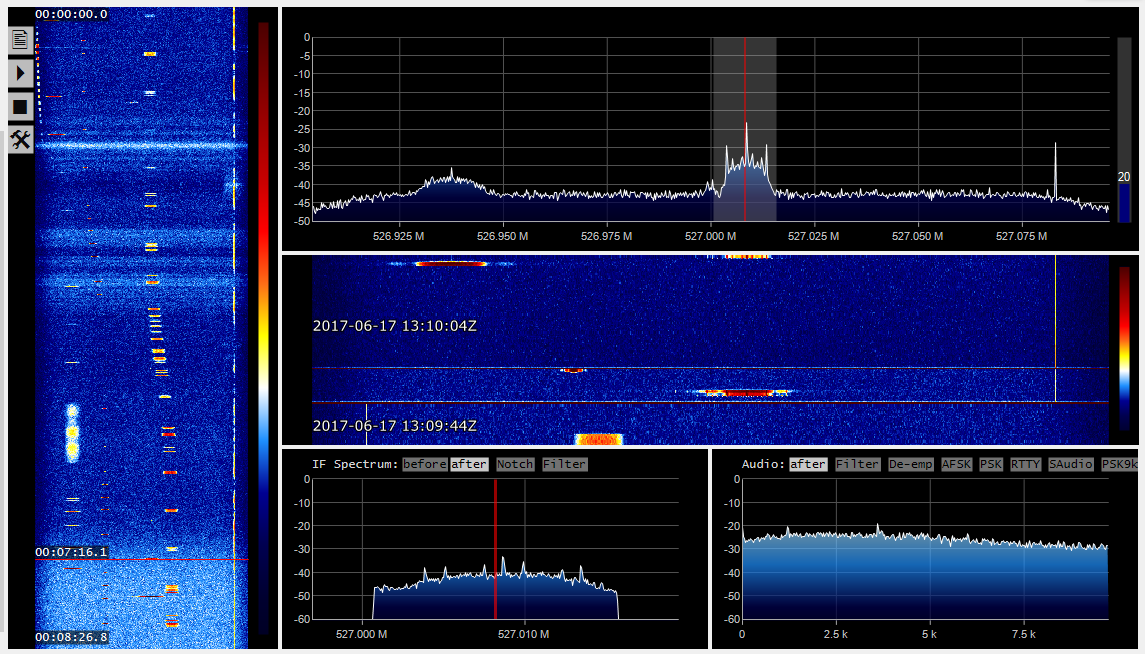Click the 2.5 k label on audio axis
Image resolution: width=1145 pixels, height=654 pixels.
(x=836, y=634)
